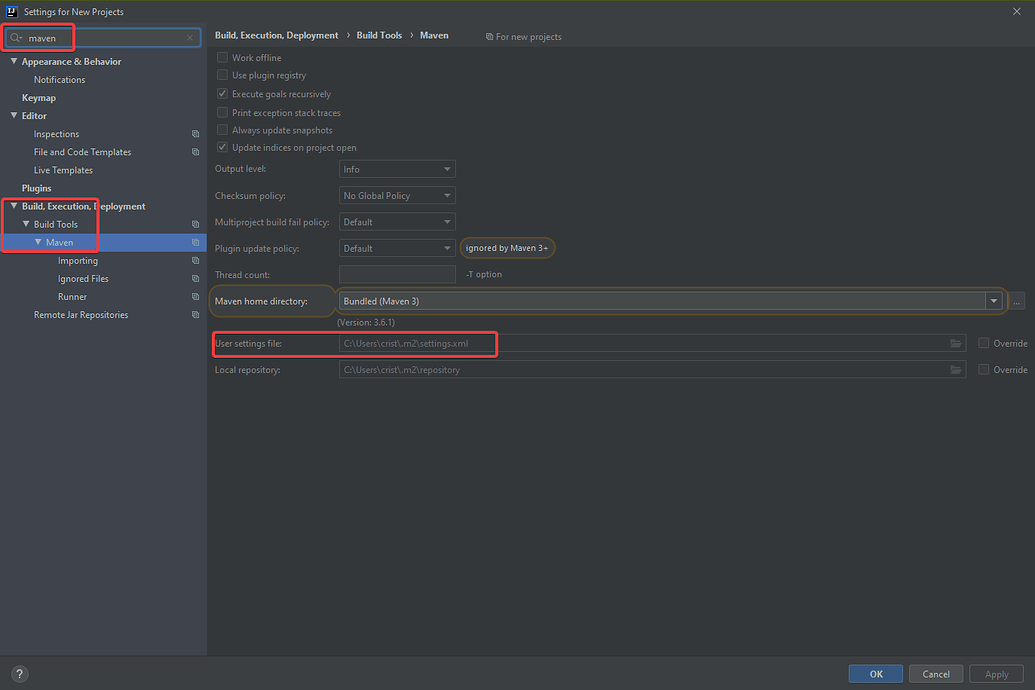The width and height of the screenshot is (1035, 690).
Task: Open search filter via magnifier icon
Action: point(17,37)
